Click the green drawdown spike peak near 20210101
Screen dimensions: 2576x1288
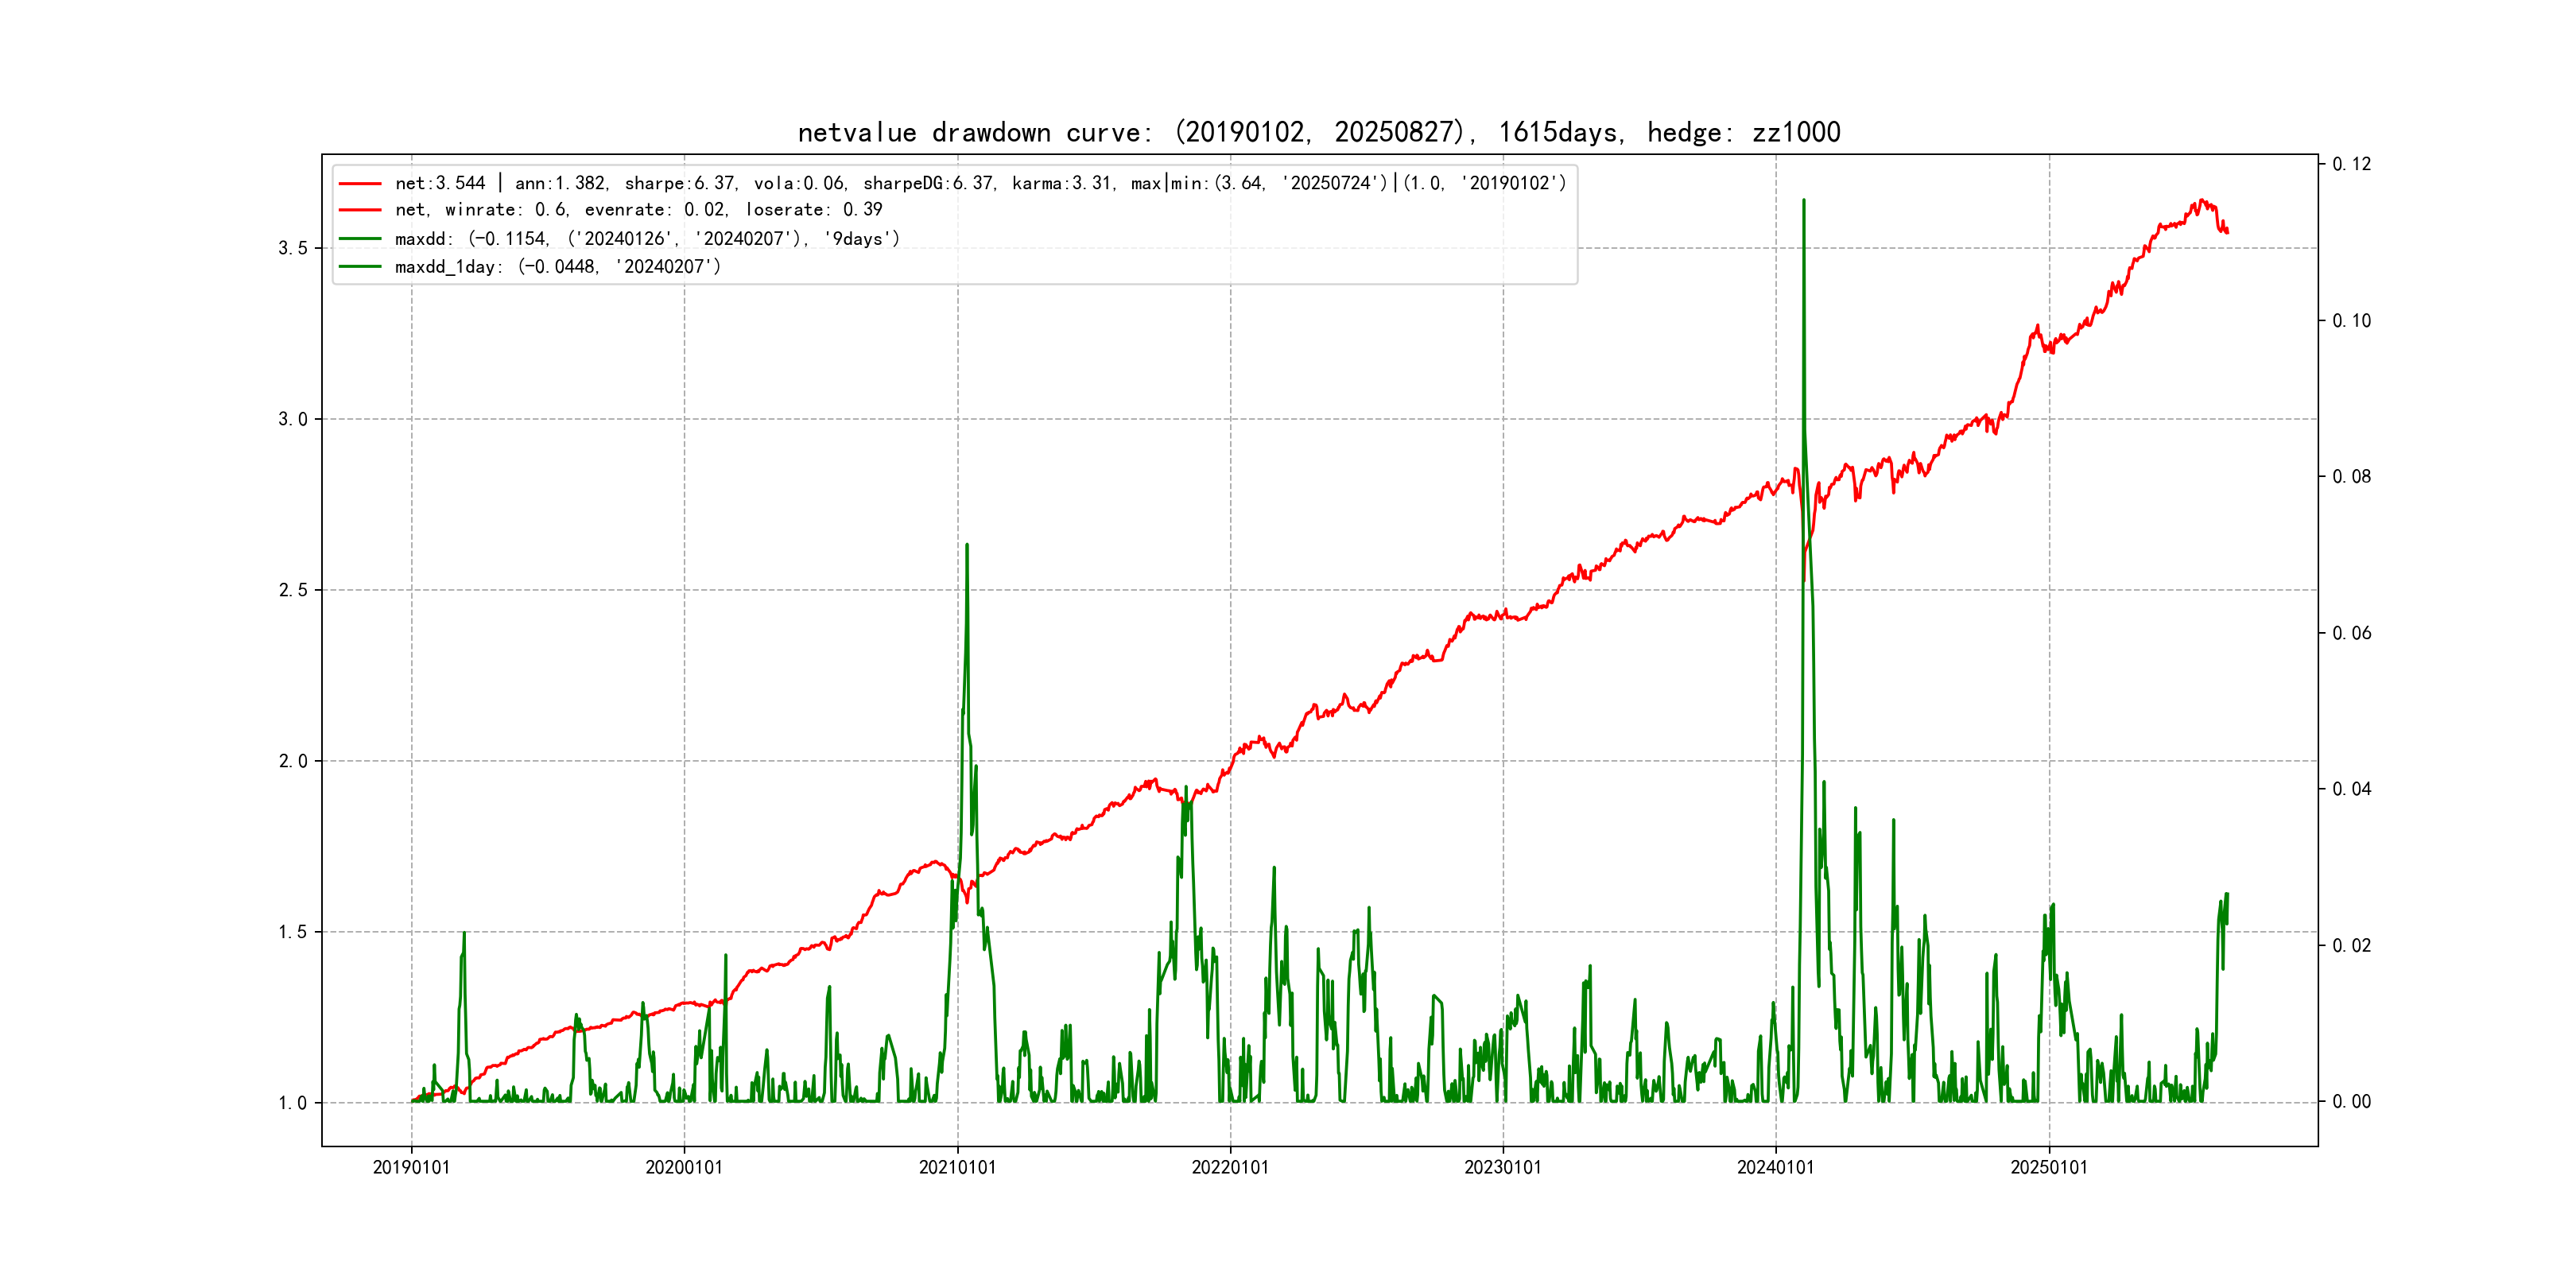tap(967, 546)
